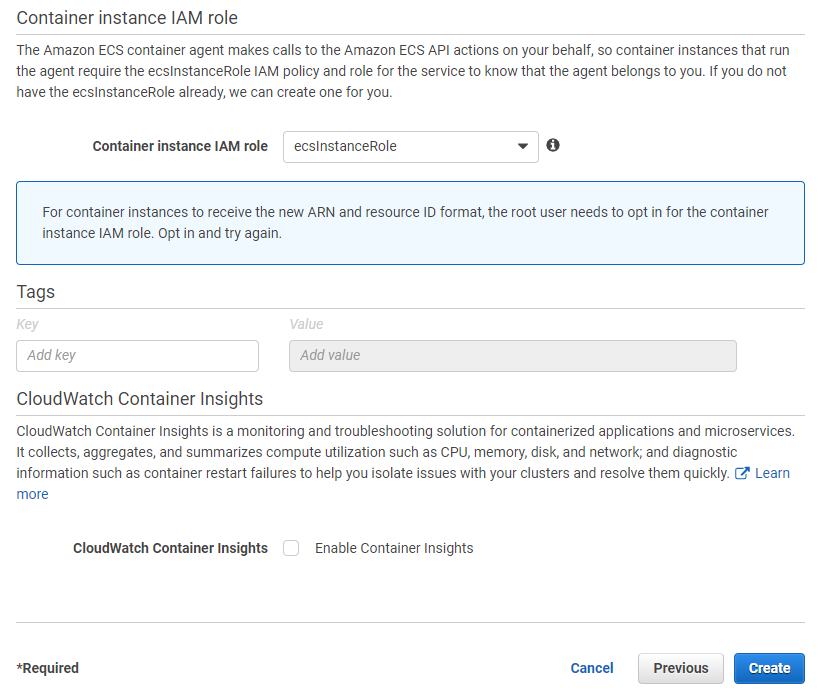Click the Add value input field

point(513,356)
